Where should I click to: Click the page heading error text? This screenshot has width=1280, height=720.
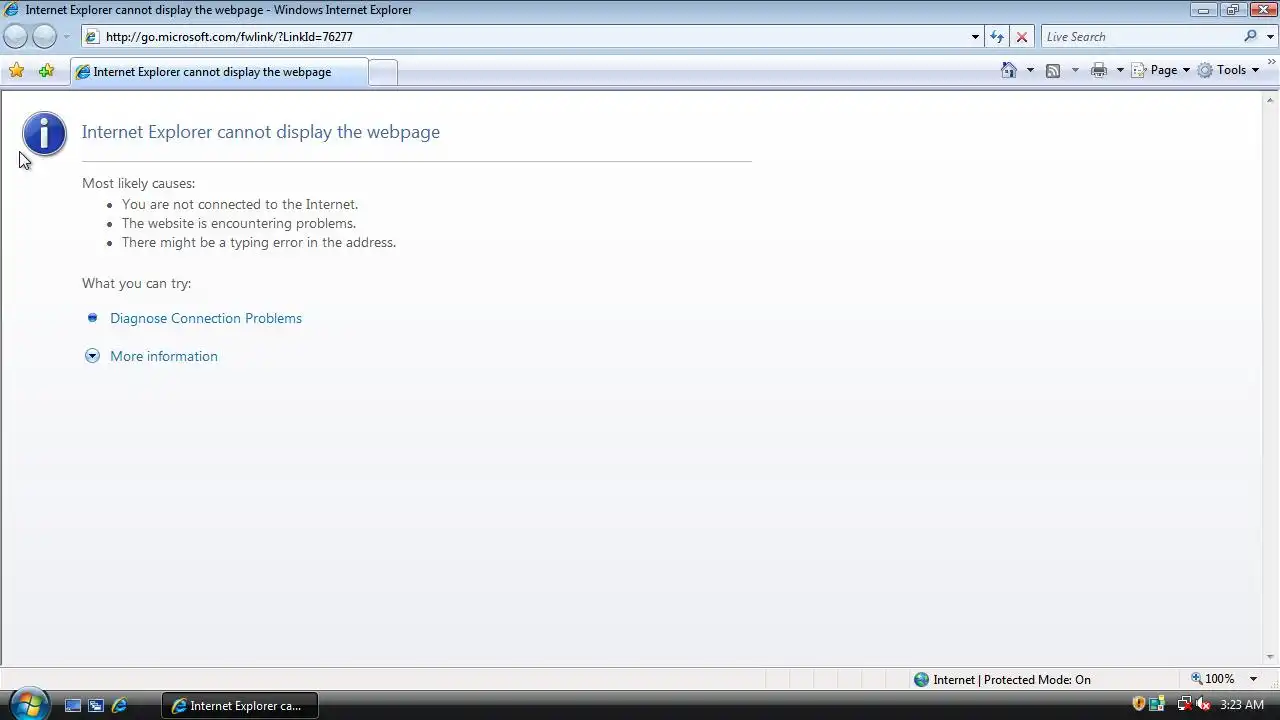coord(261,132)
